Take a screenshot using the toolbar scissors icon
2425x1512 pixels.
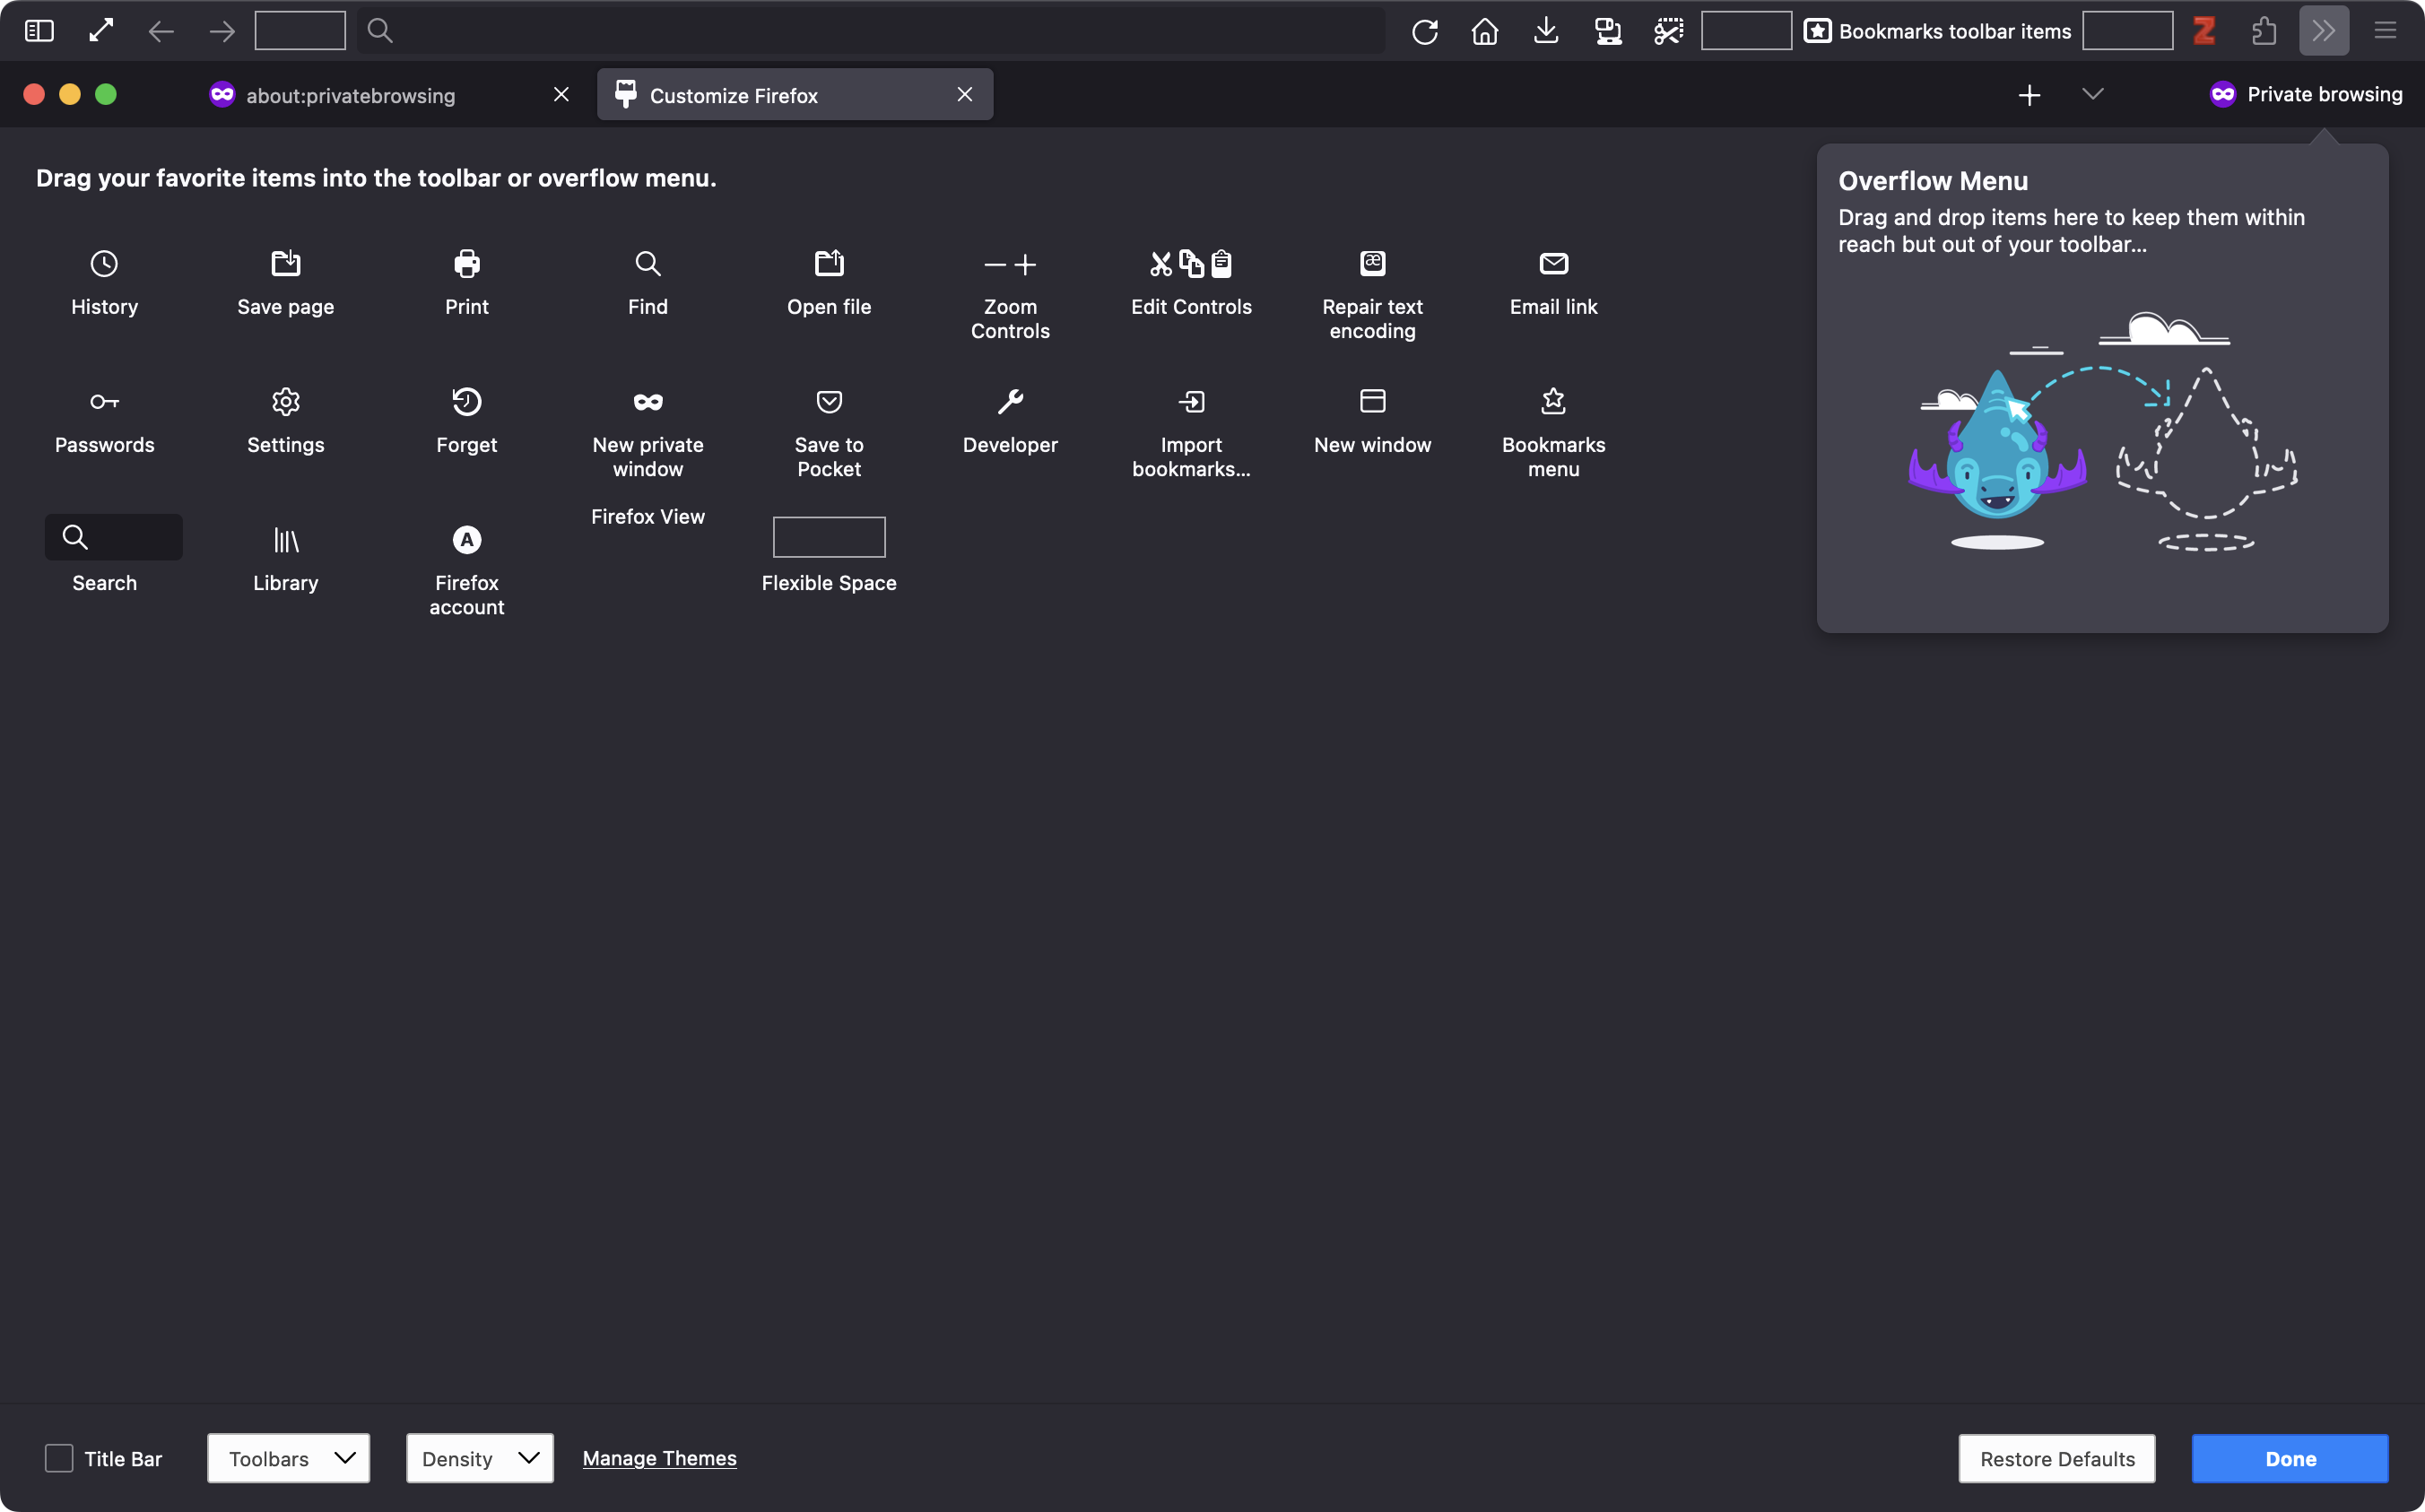pos(1668,30)
